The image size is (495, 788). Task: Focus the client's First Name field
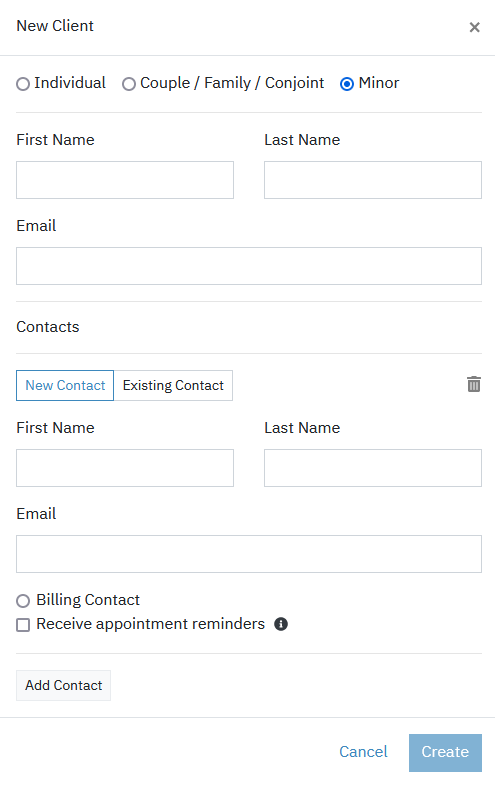point(125,180)
